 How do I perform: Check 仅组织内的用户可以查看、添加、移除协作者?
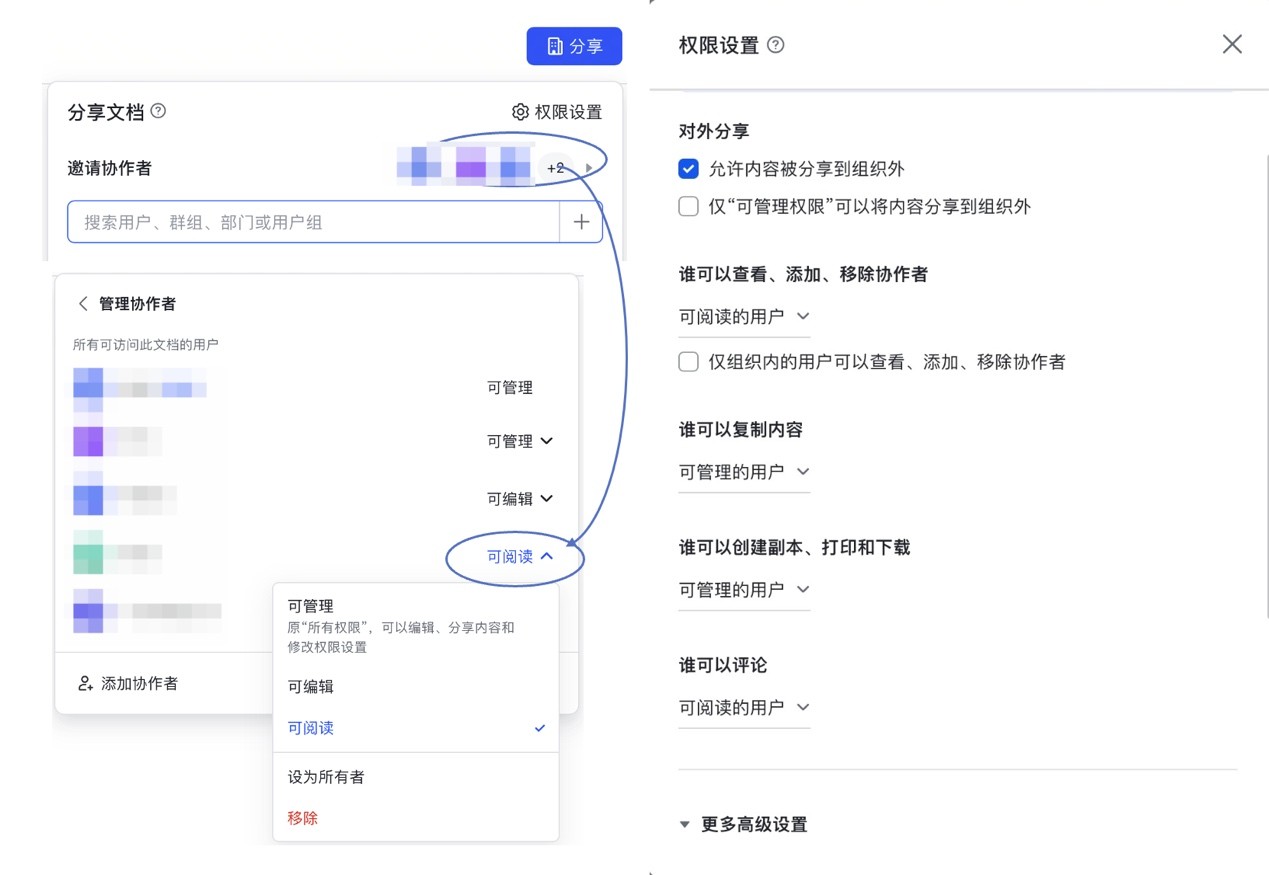pos(688,362)
